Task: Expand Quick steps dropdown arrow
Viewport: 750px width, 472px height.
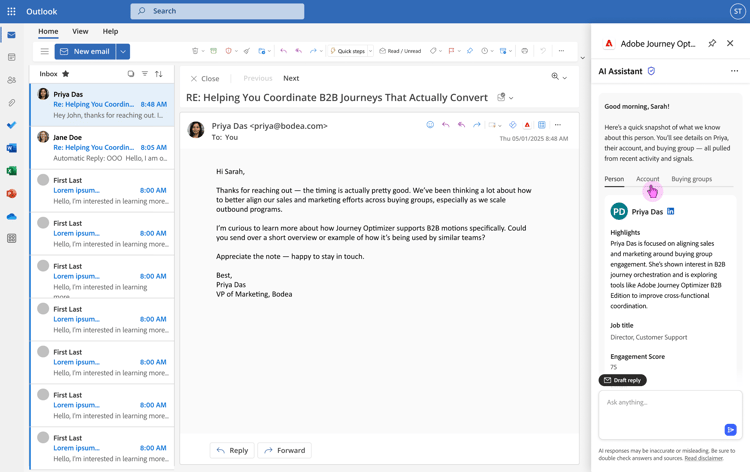Action: [370, 51]
